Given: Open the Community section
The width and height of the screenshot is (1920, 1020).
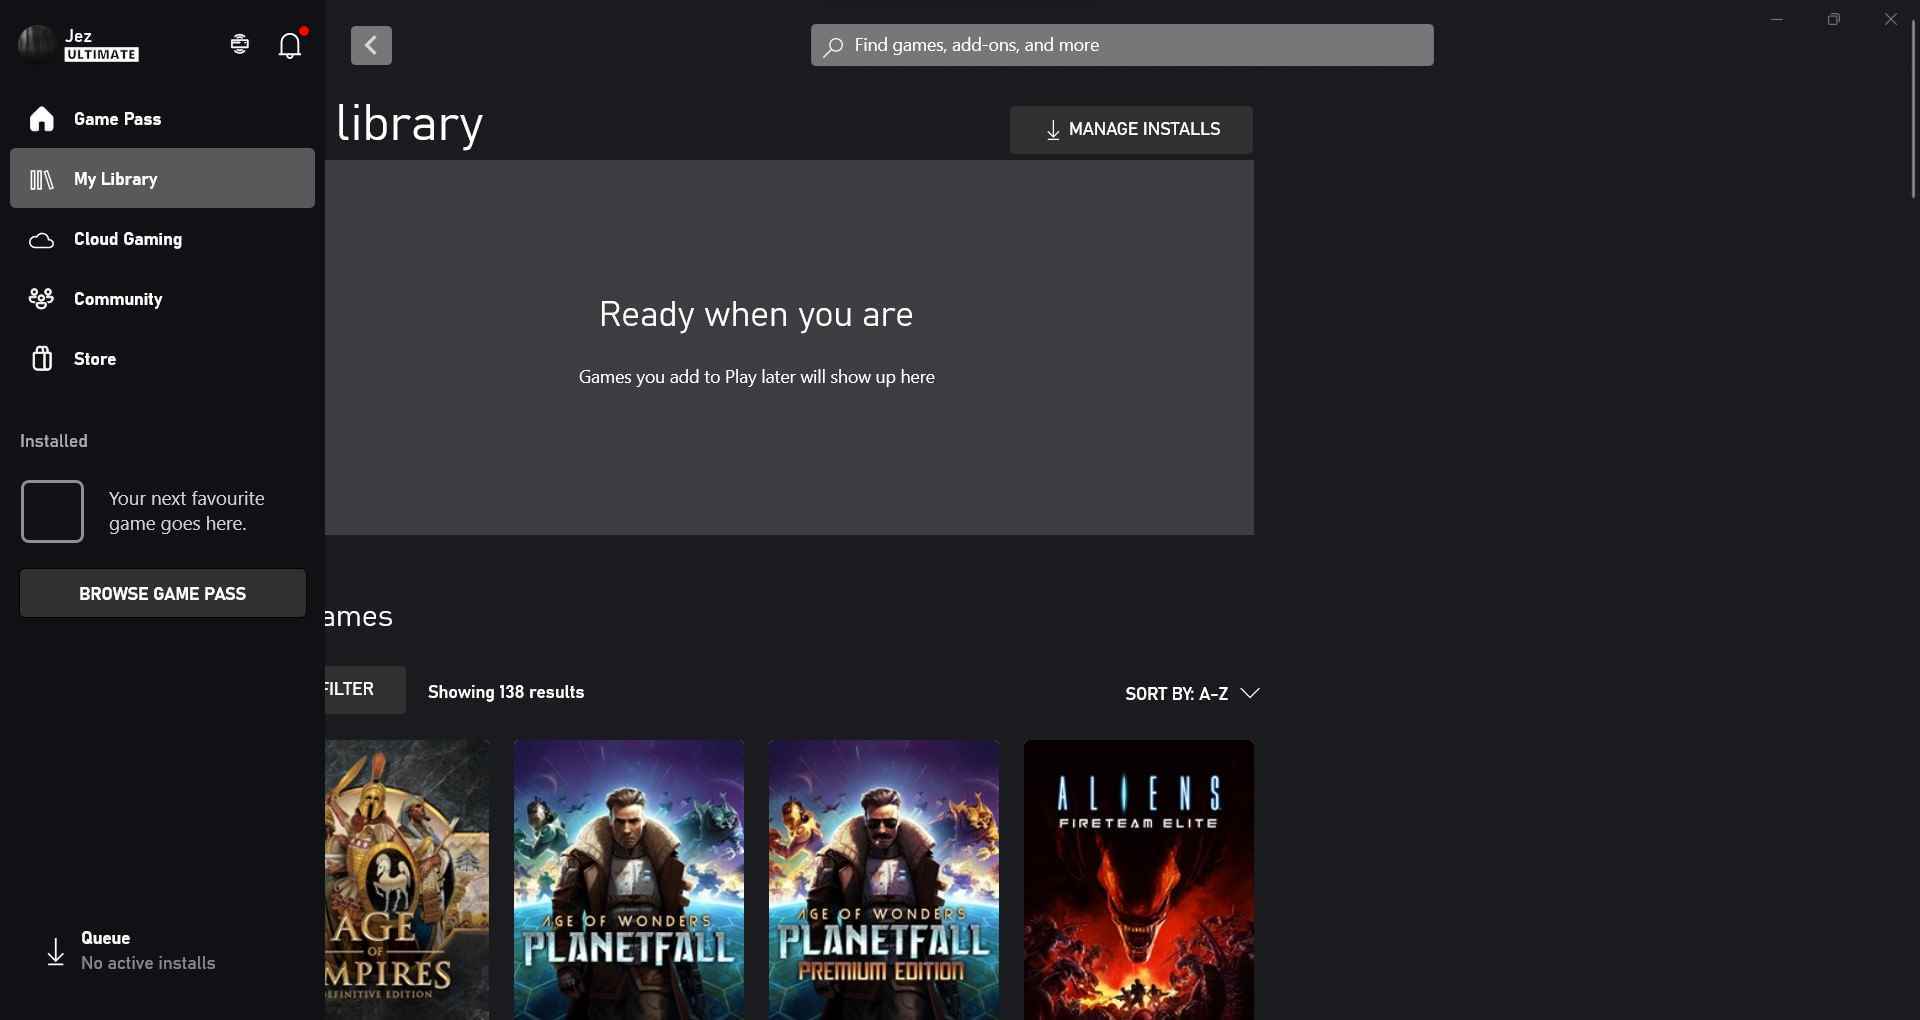Looking at the screenshot, I should [x=162, y=299].
